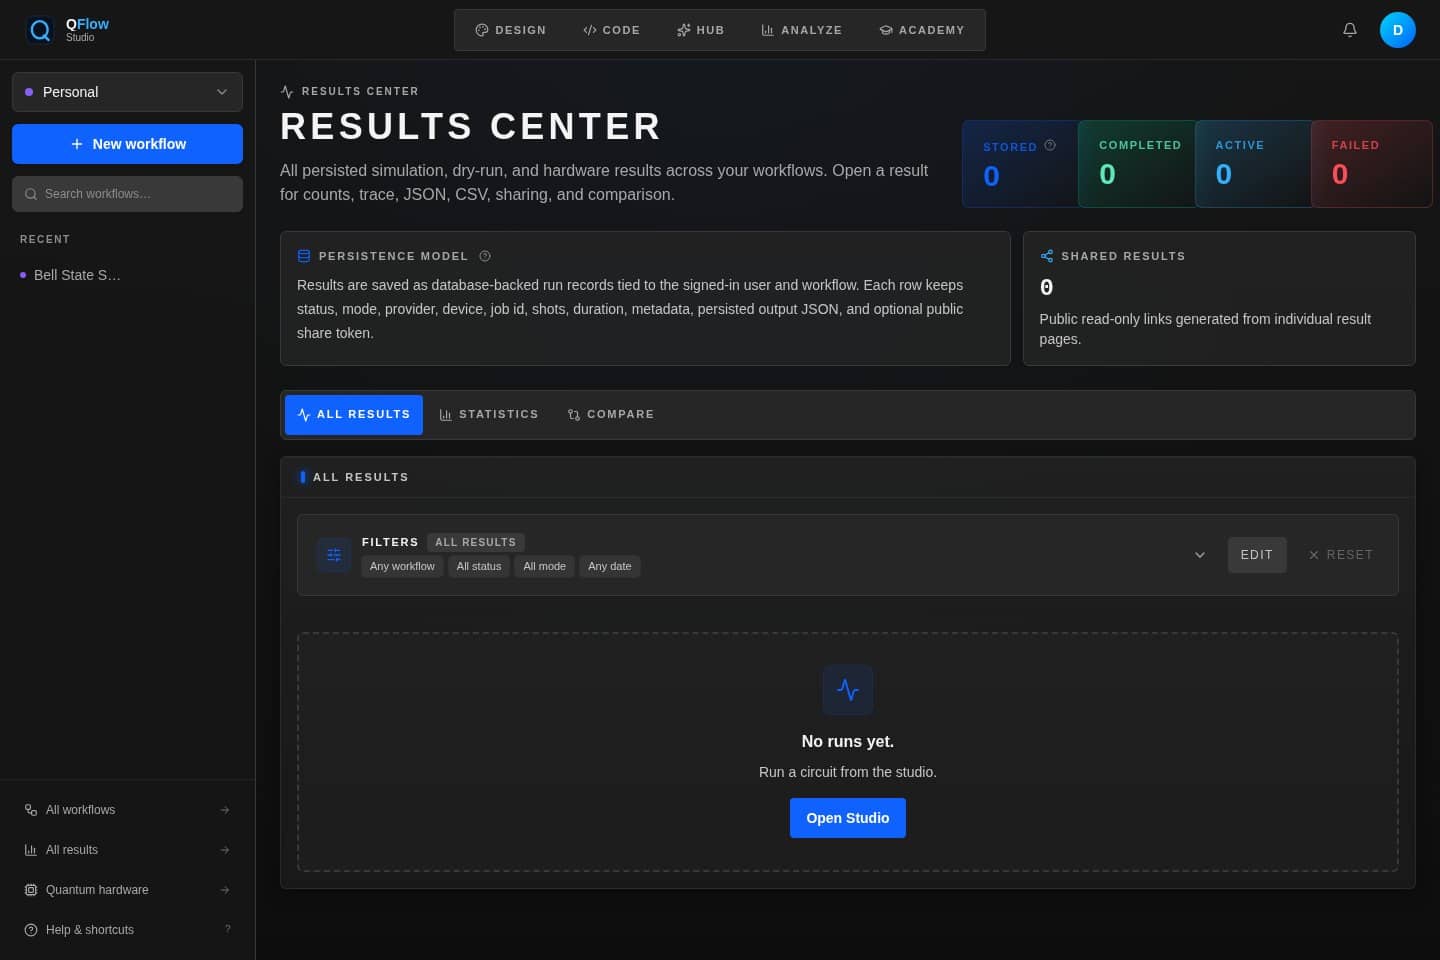Click the COMPLETED stat card

tap(1137, 164)
